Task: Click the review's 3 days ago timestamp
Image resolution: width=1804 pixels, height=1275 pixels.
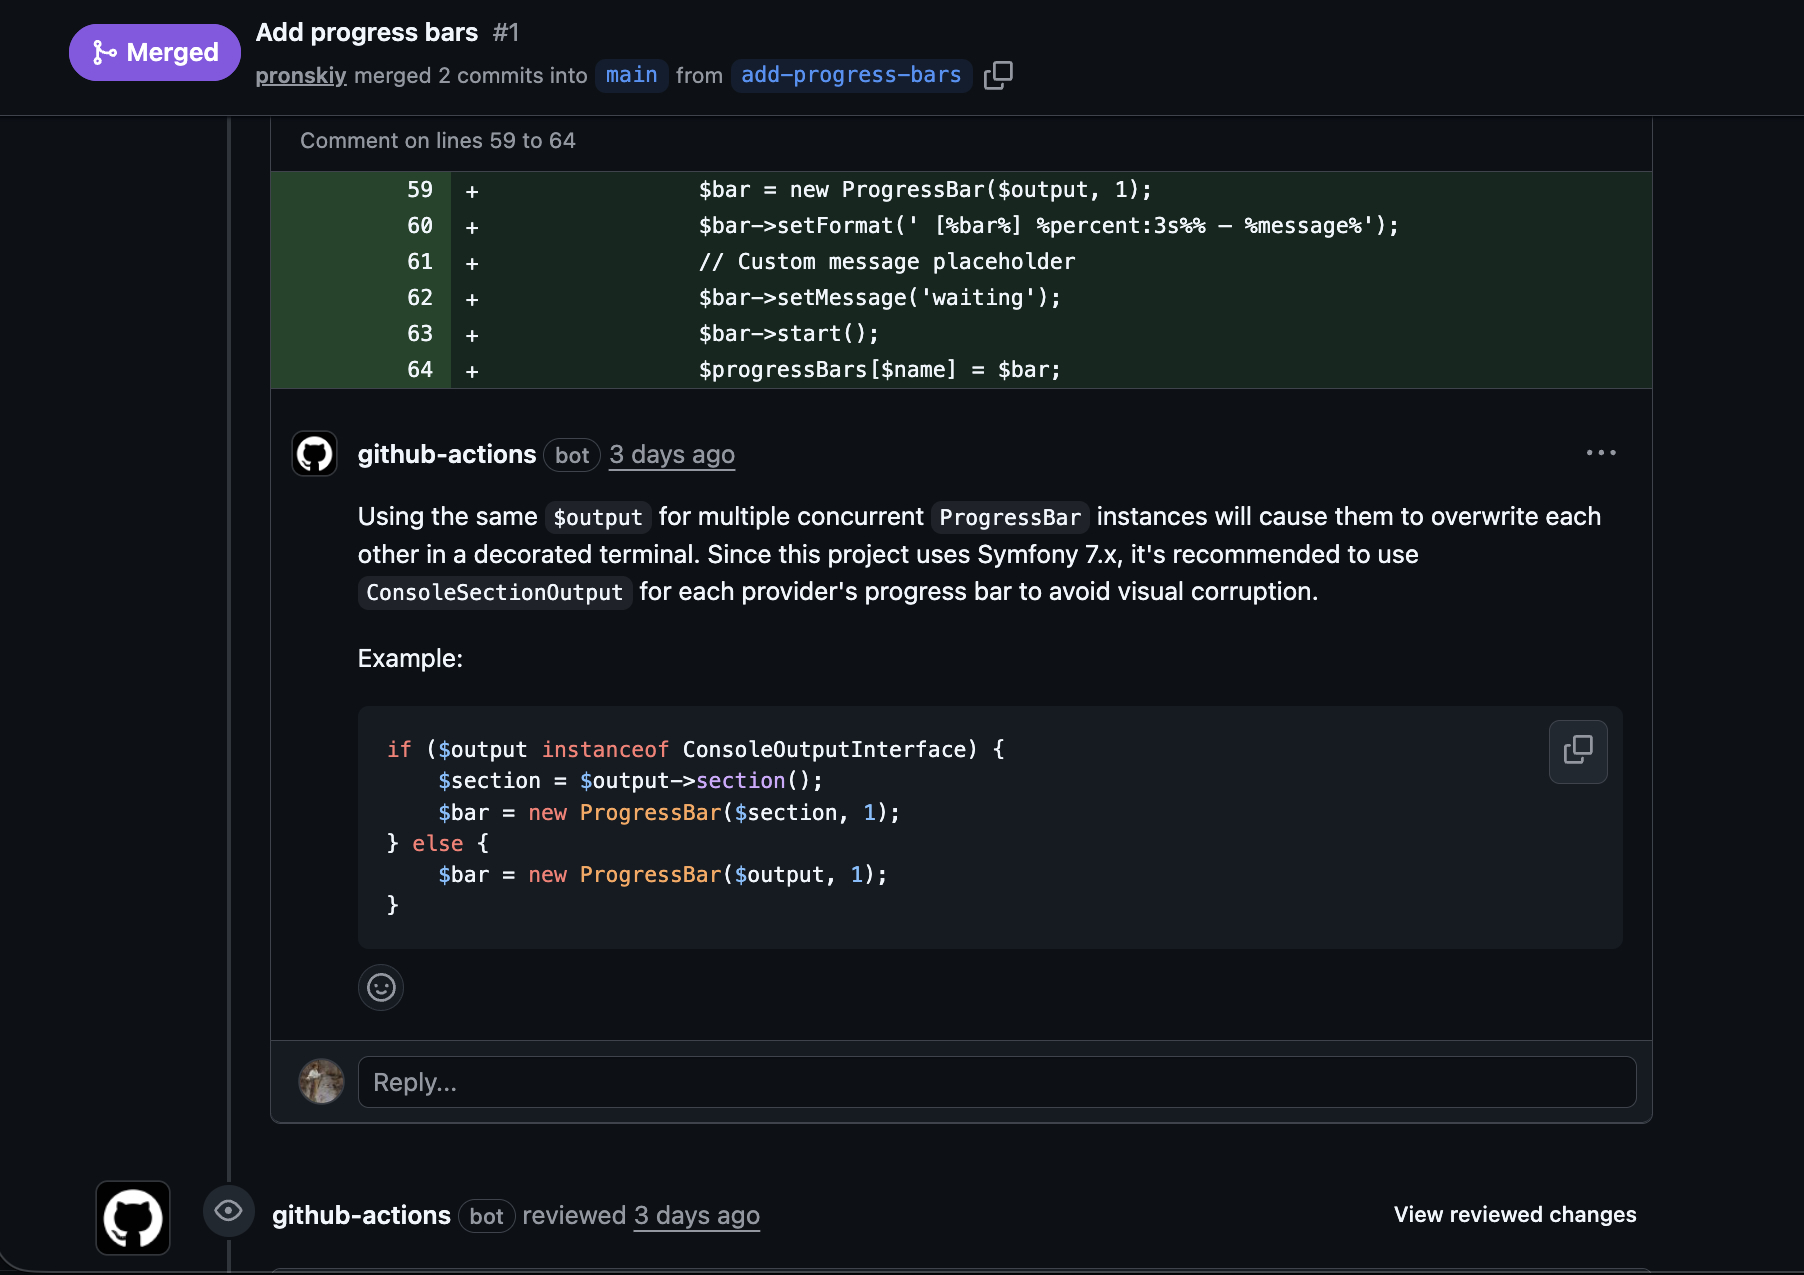Action: 697,1216
